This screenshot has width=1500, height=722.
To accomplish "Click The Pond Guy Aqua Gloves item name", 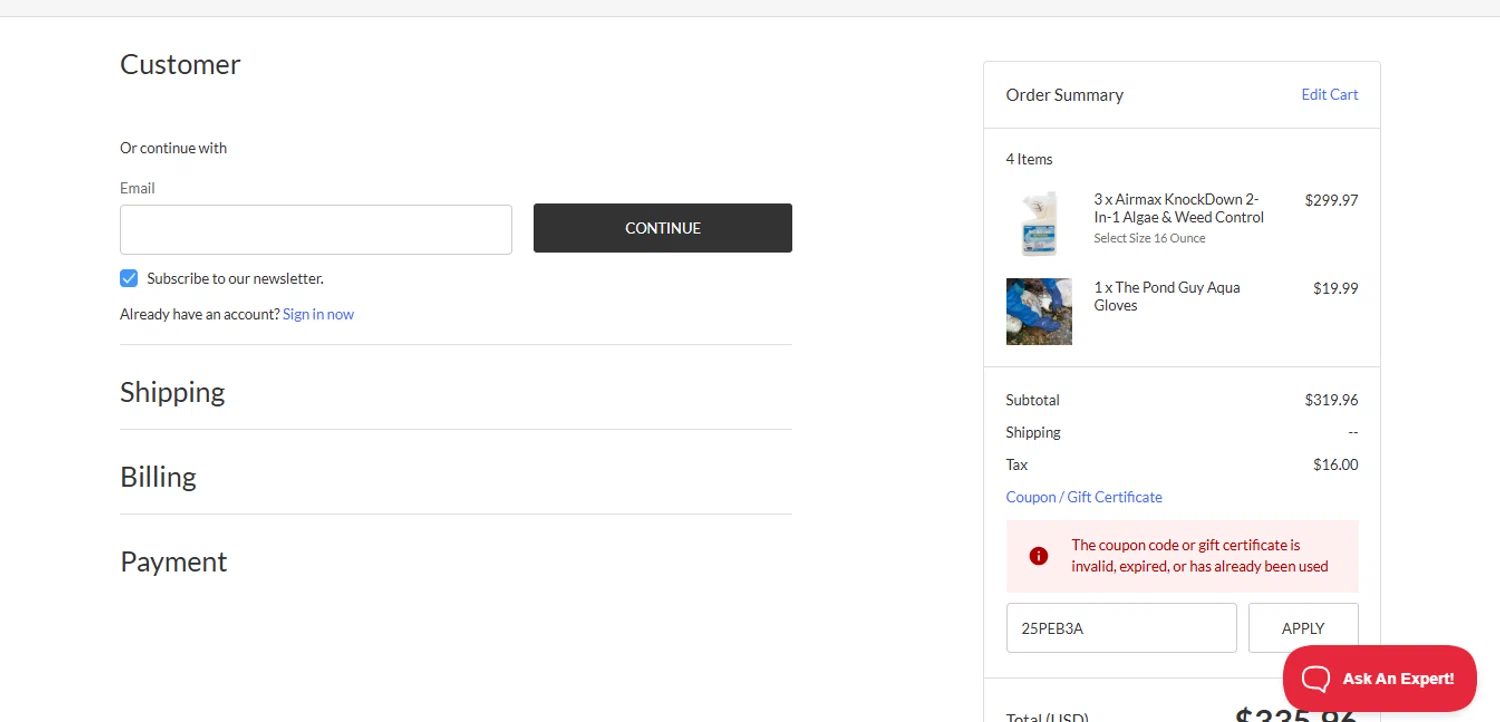I will pyautogui.click(x=1167, y=296).
